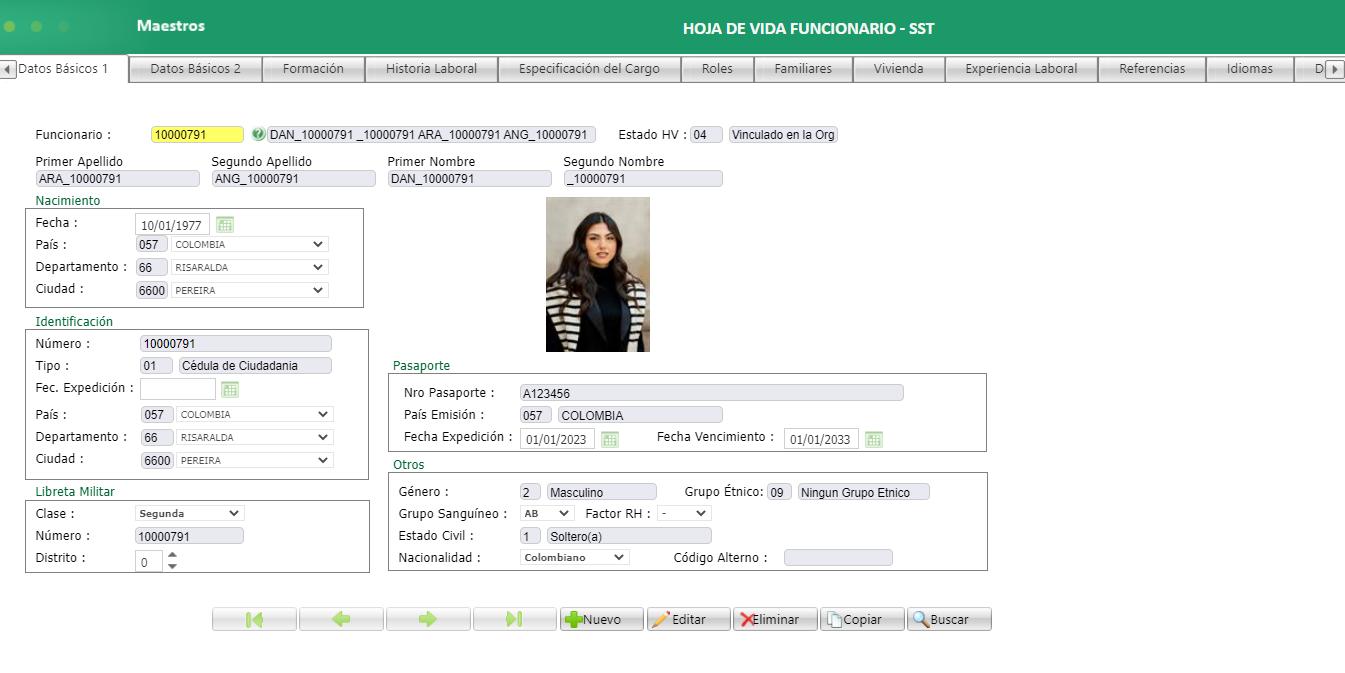Open Vivienda tab
This screenshot has width=1345, height=673.
[x=898, y=69]
